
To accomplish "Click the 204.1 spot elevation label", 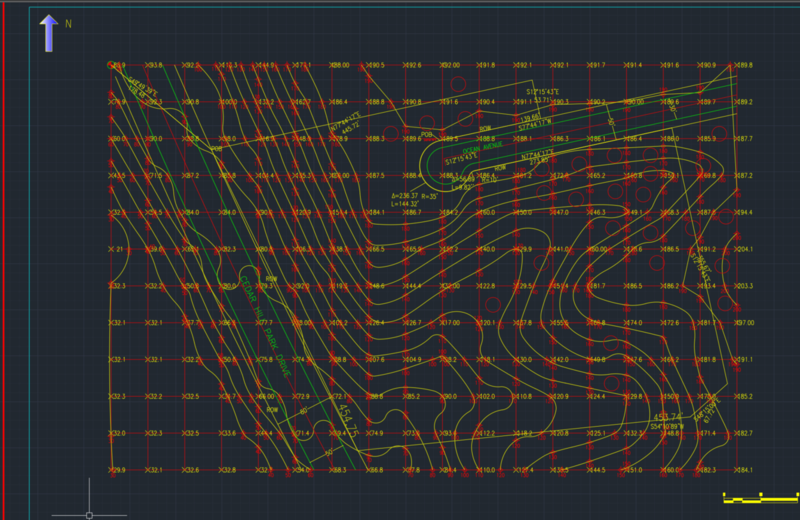I will coord(745,249).
